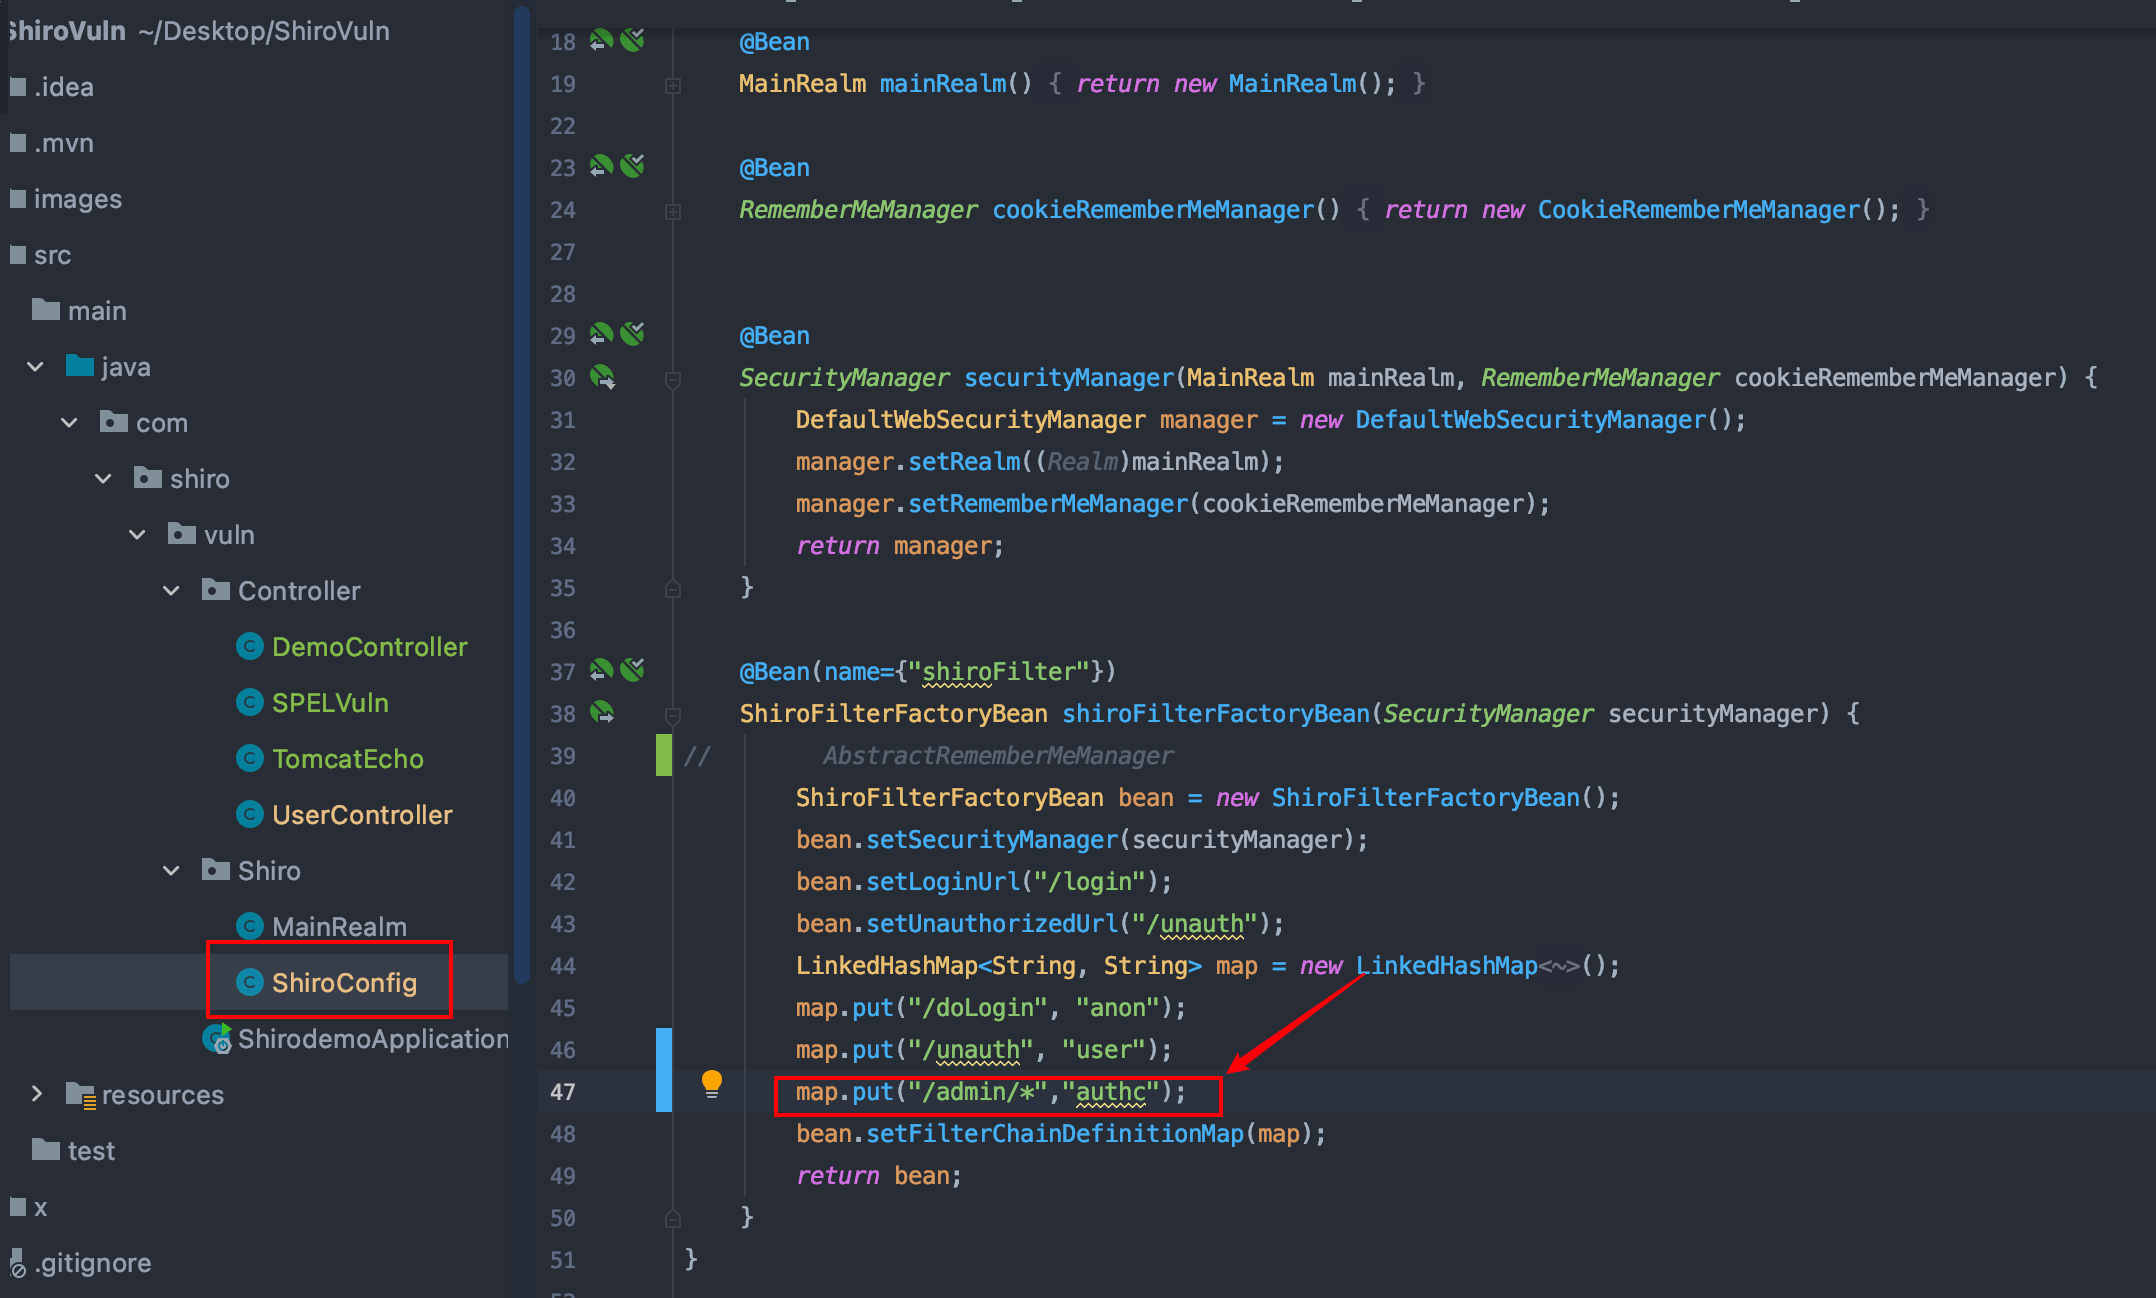Click the first Spring bean gutter icon on line 29
Image resolution: width=2156 pixels, height=1298 pixels.
point(601,334)
